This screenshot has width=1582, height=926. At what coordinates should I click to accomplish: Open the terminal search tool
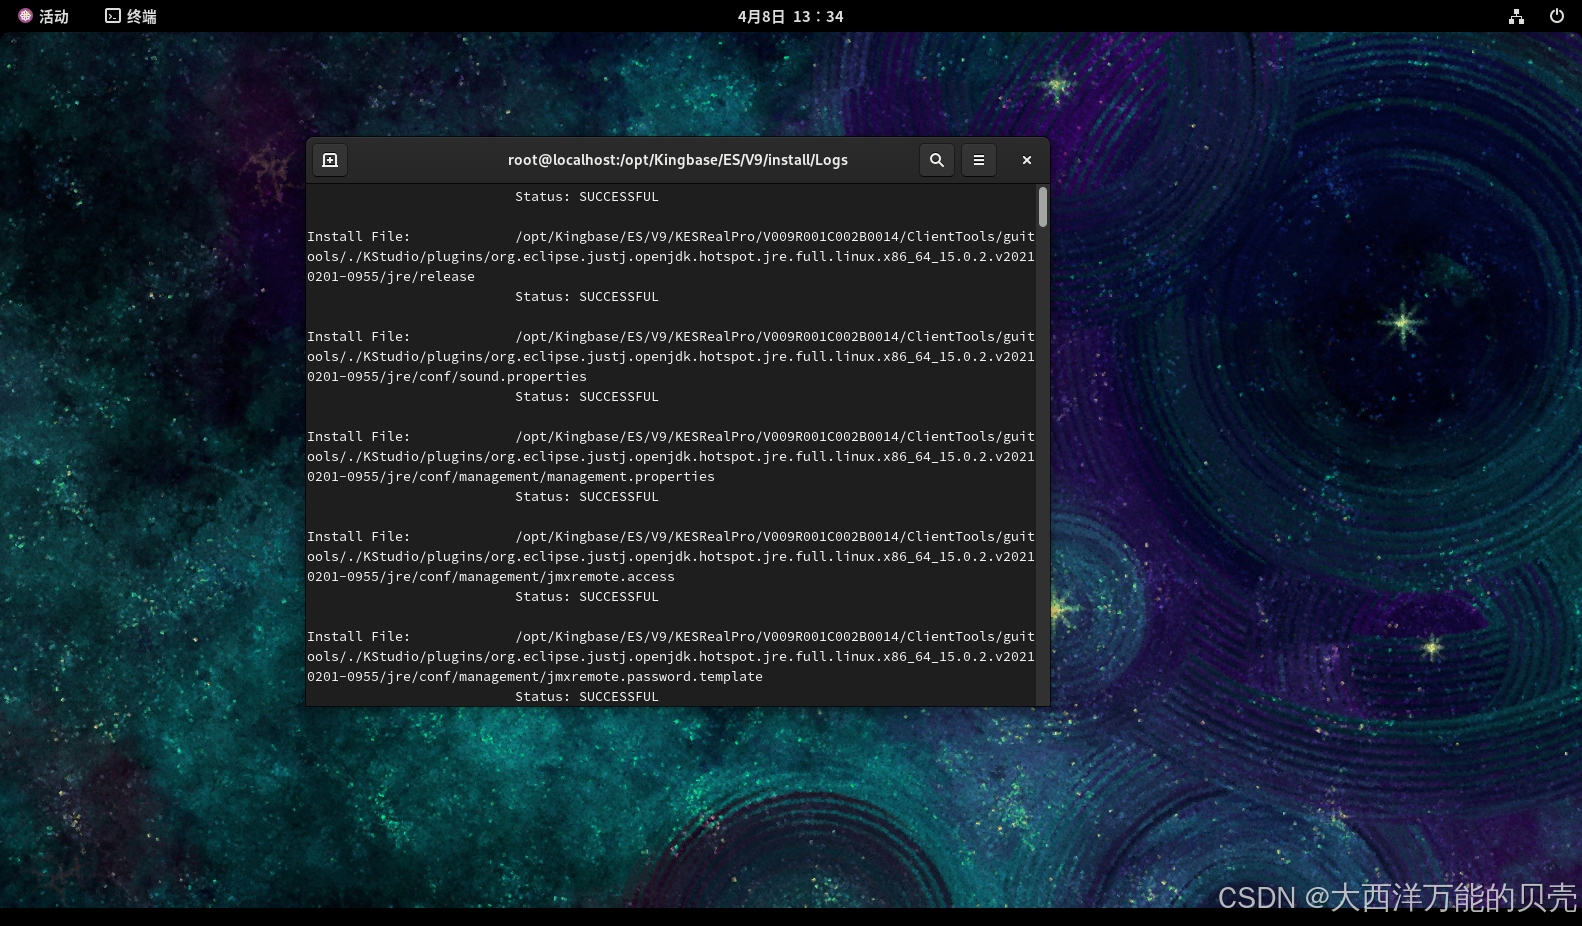click(x=936, y=160)
